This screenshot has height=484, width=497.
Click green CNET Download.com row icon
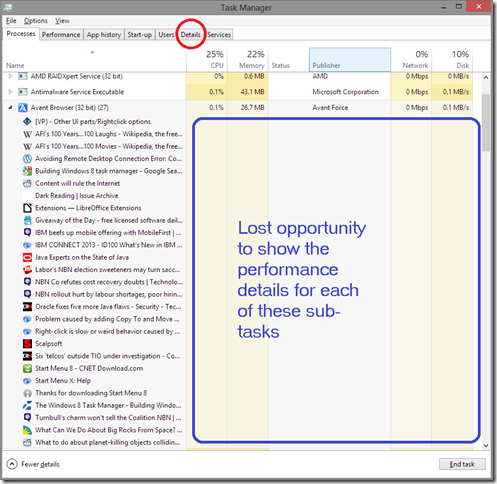(27, 368)
